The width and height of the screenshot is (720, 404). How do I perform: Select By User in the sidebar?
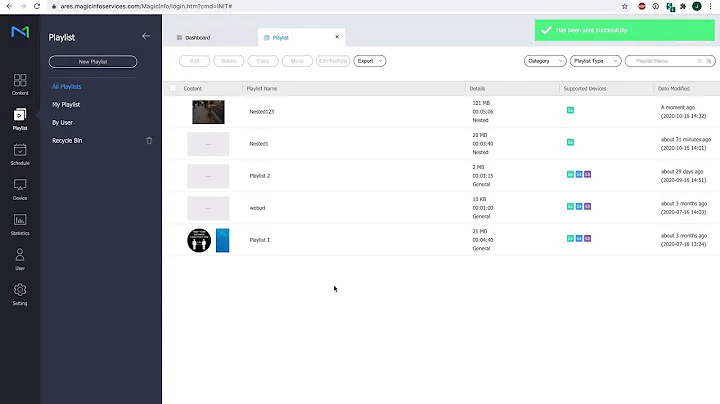(x=62, y=123)
